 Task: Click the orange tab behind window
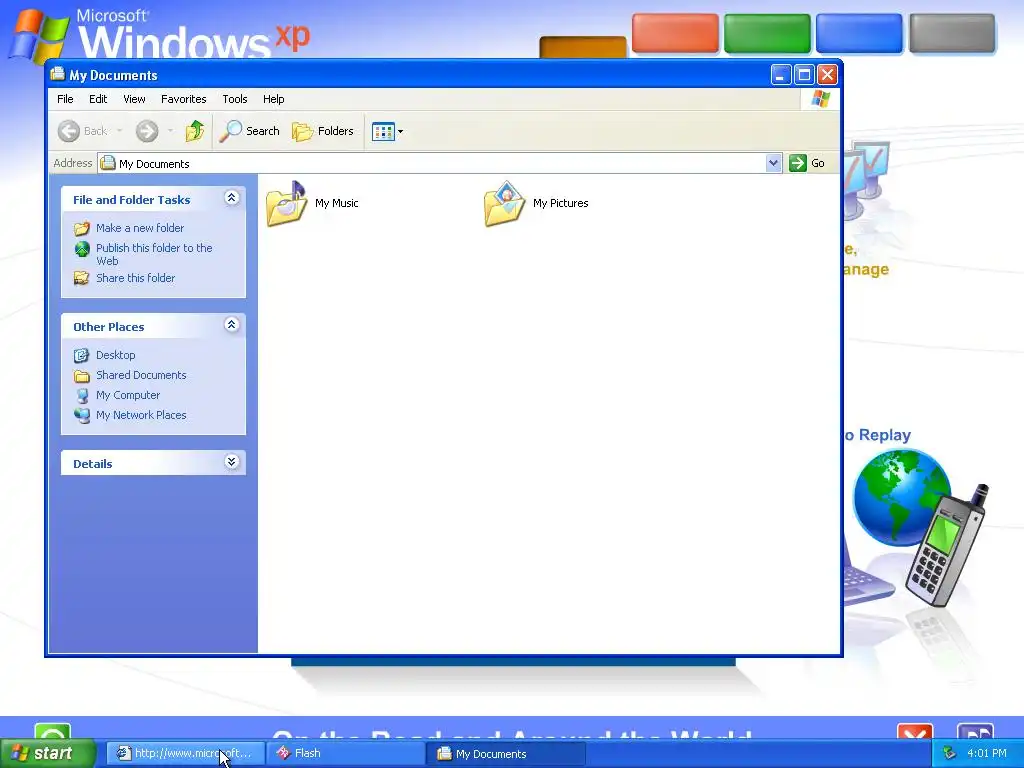583,47
